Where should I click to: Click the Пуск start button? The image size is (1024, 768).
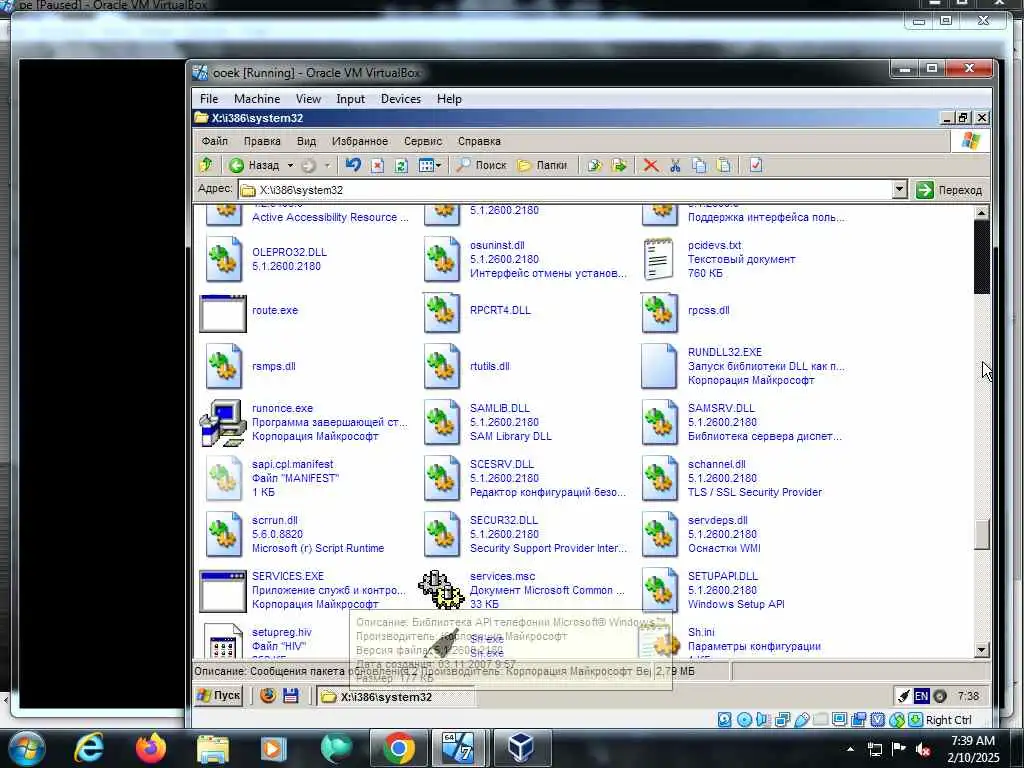(219, 696)
